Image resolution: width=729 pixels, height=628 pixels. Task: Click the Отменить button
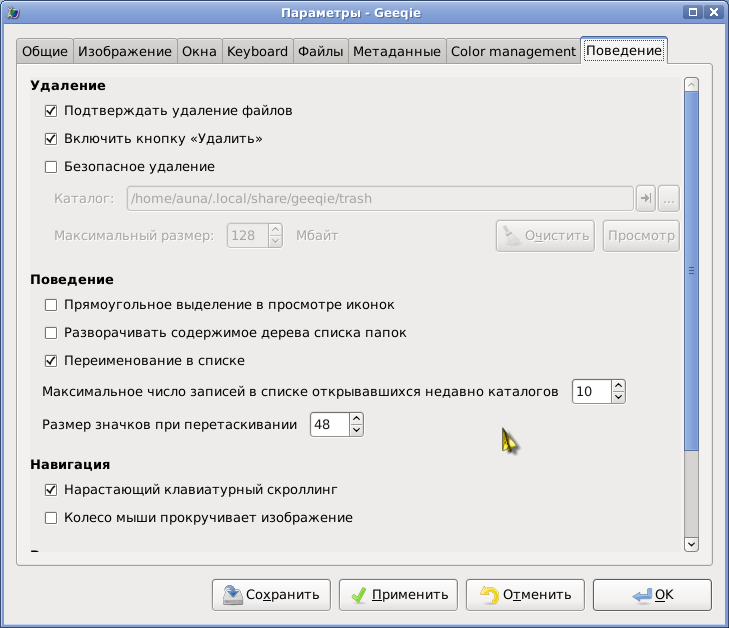[x=525, y=595]
